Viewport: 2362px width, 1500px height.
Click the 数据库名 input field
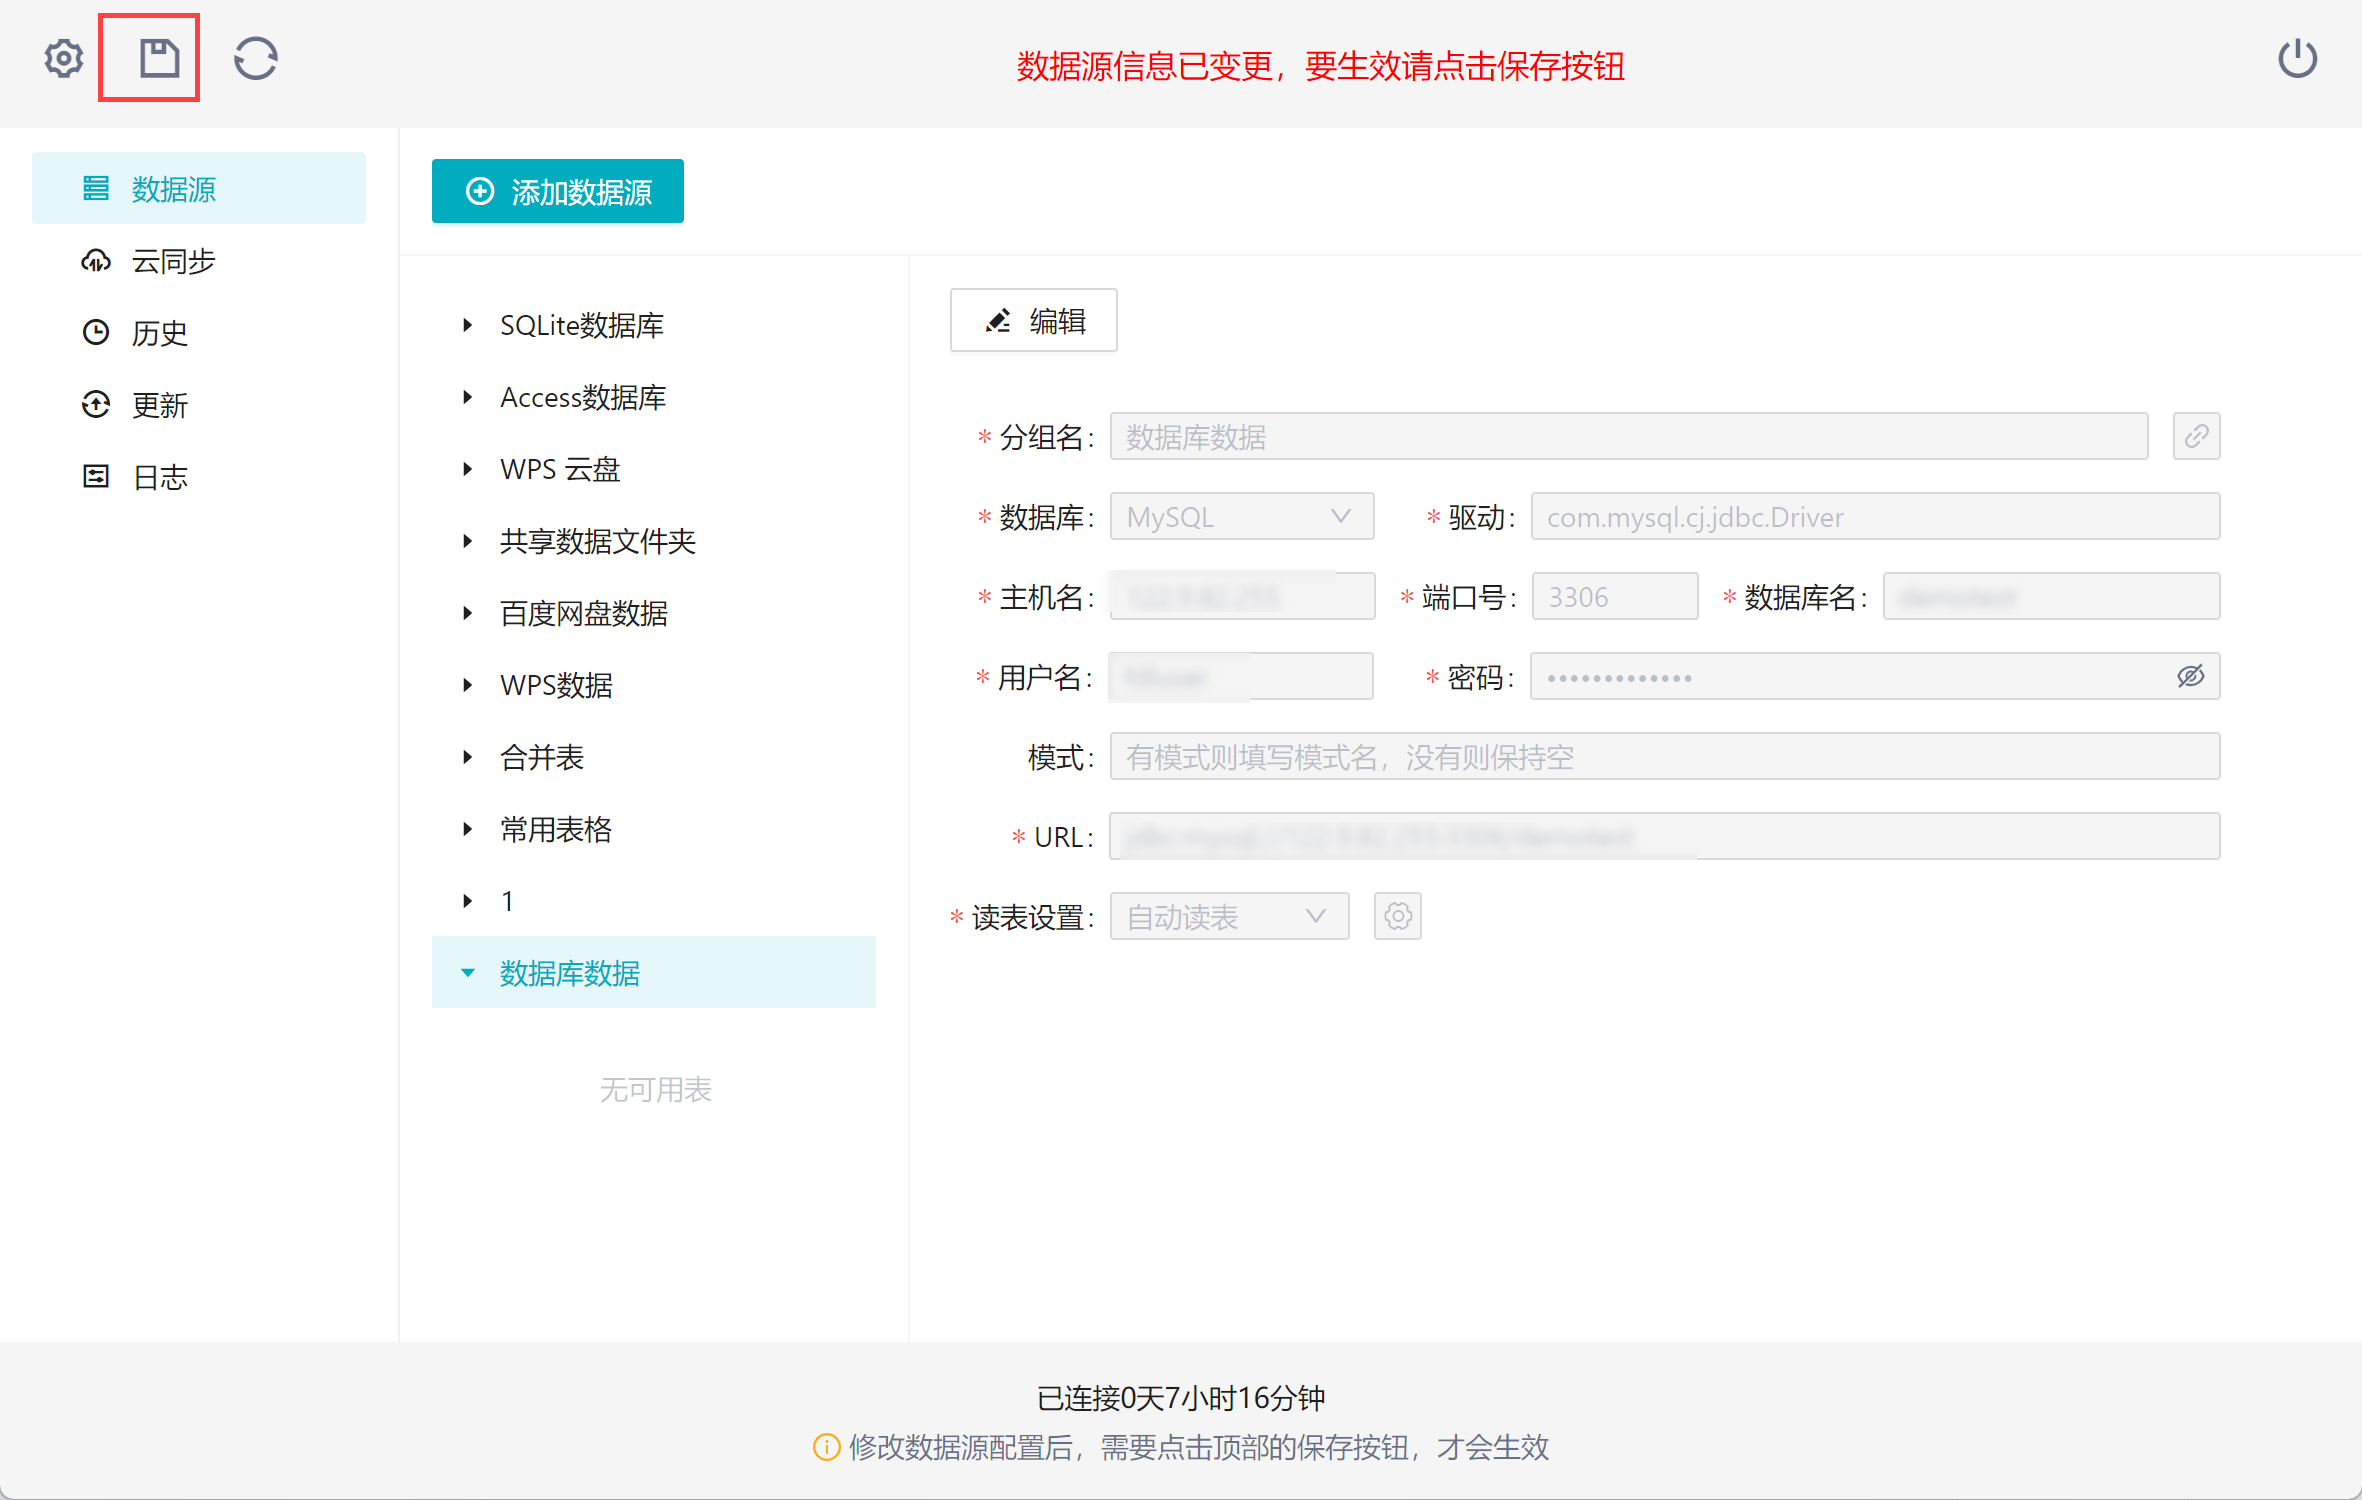pos(2052,596)
